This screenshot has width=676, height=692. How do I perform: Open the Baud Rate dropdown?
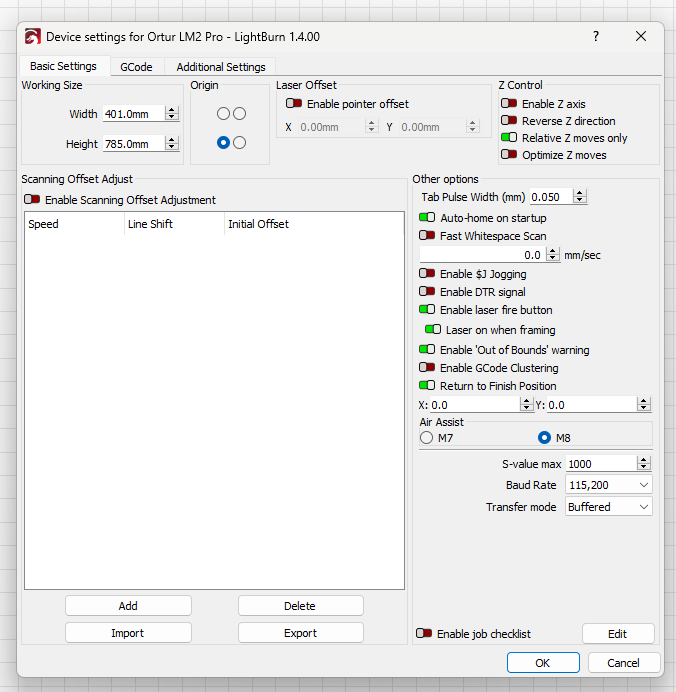(608, 485)
